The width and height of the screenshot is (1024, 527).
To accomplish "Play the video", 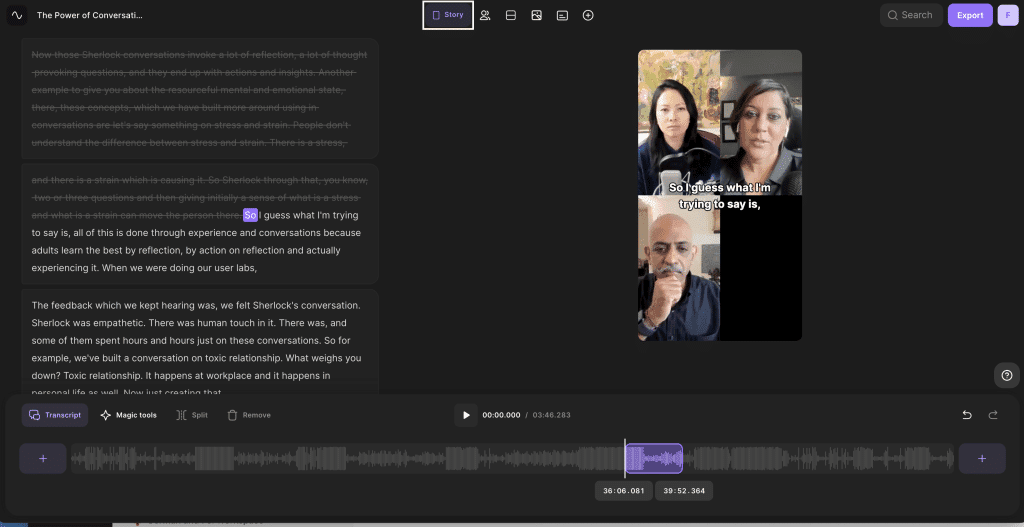I will (466, 415).
